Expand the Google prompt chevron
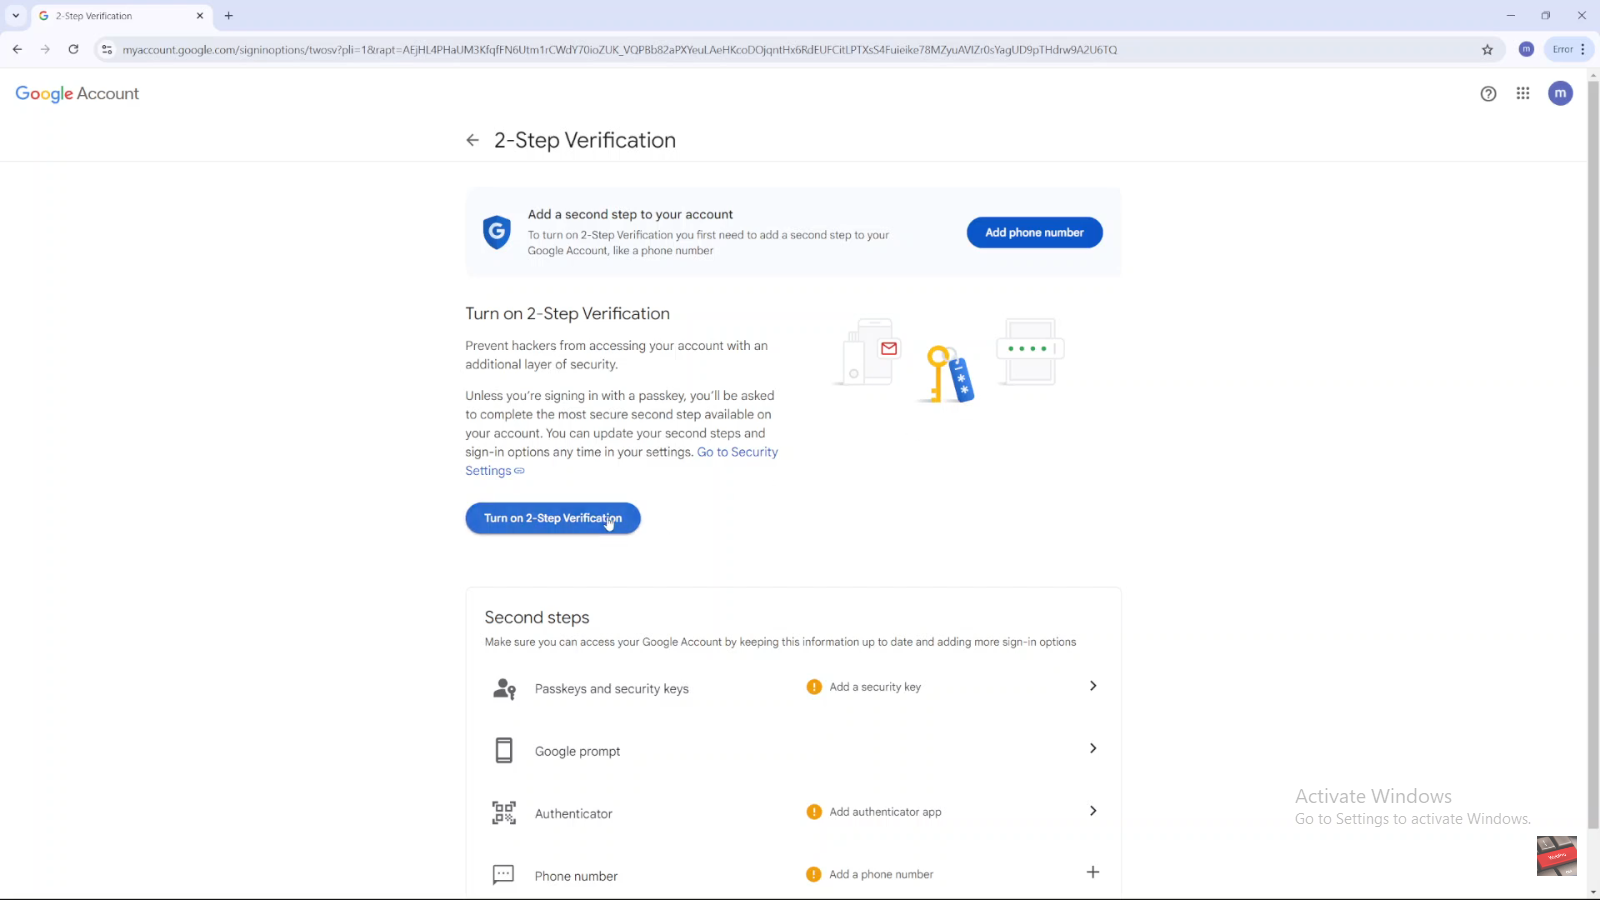Image resolution: width=1600 pixels, height=900 pixels. click(x=1093, y=748)
